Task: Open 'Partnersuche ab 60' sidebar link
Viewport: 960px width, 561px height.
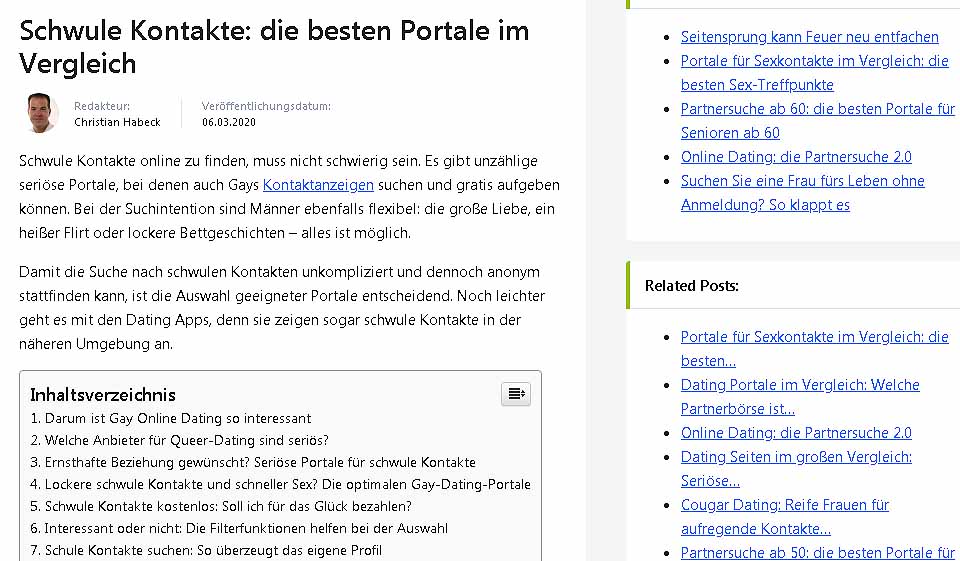Action: coord(817,109)
